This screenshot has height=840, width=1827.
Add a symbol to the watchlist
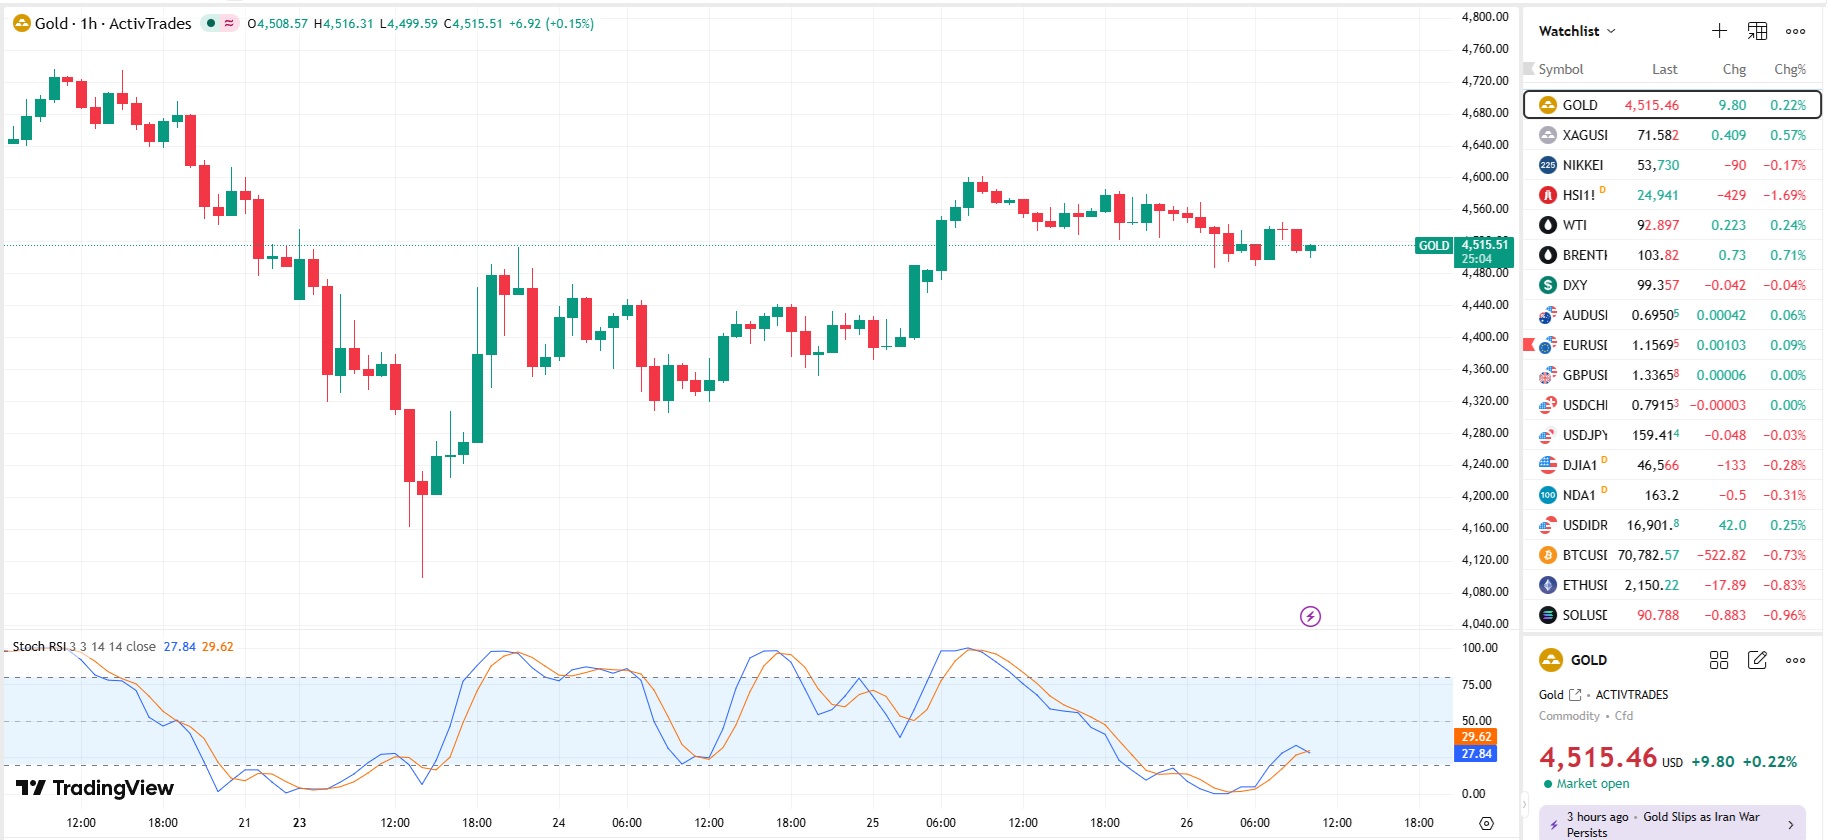tap(1719, 31)
